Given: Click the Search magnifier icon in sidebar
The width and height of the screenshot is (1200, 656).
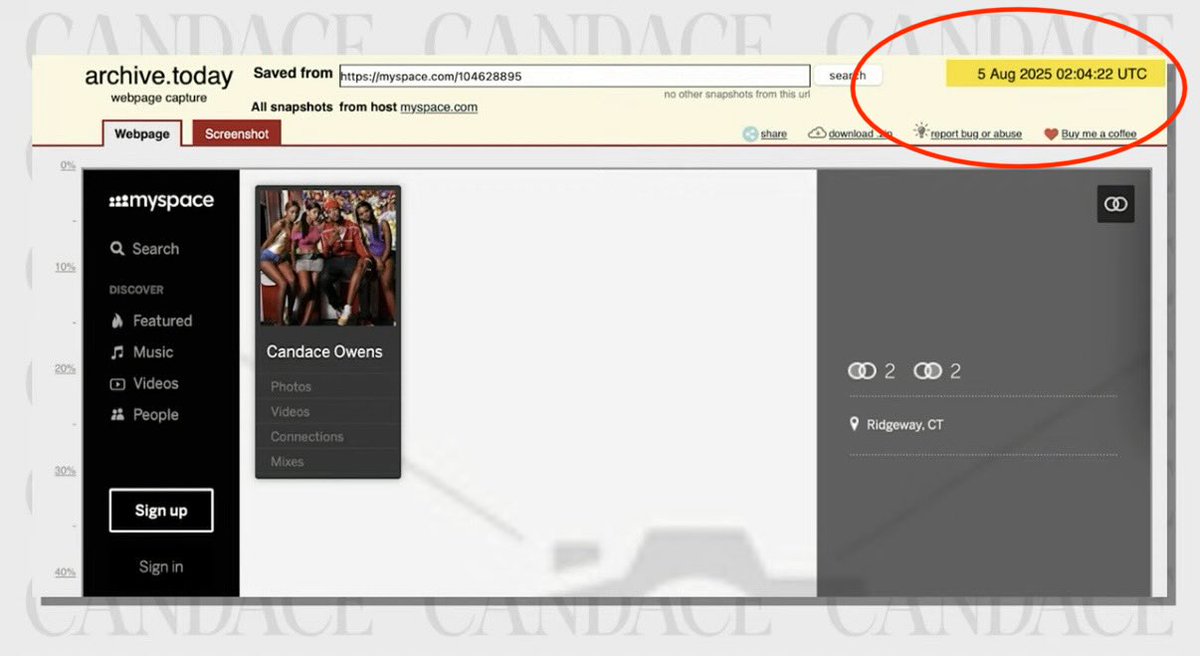Looking at the screenshot, I should [117, 249].
